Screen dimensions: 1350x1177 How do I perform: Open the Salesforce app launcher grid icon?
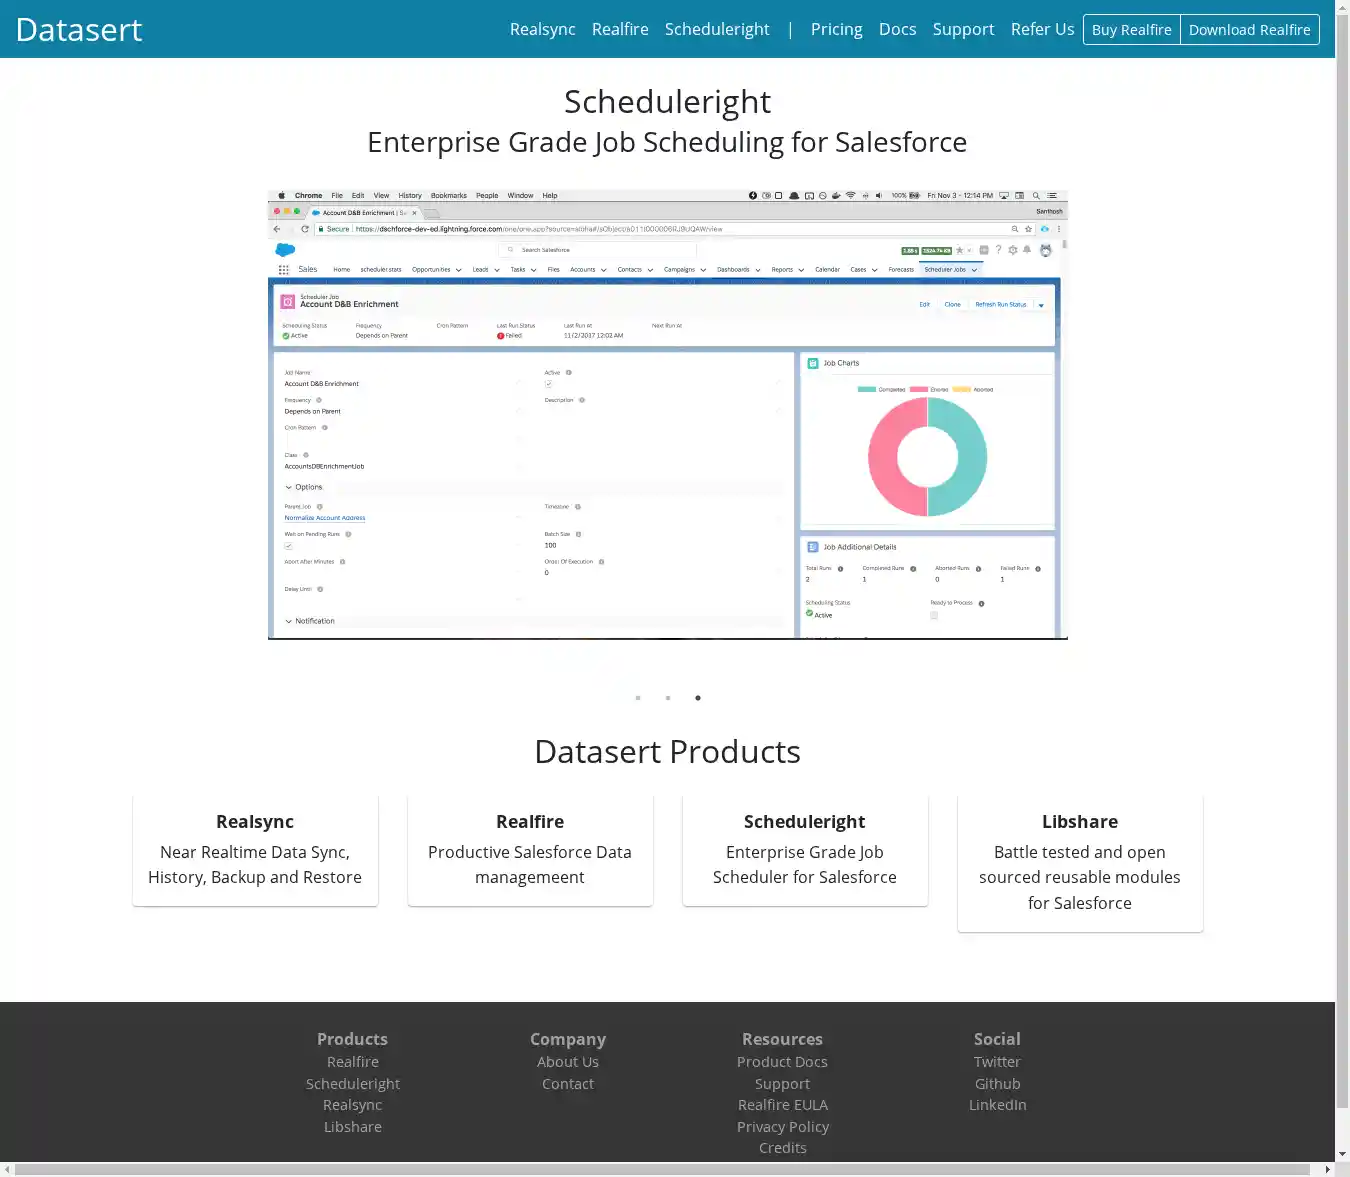click(284, 270)
